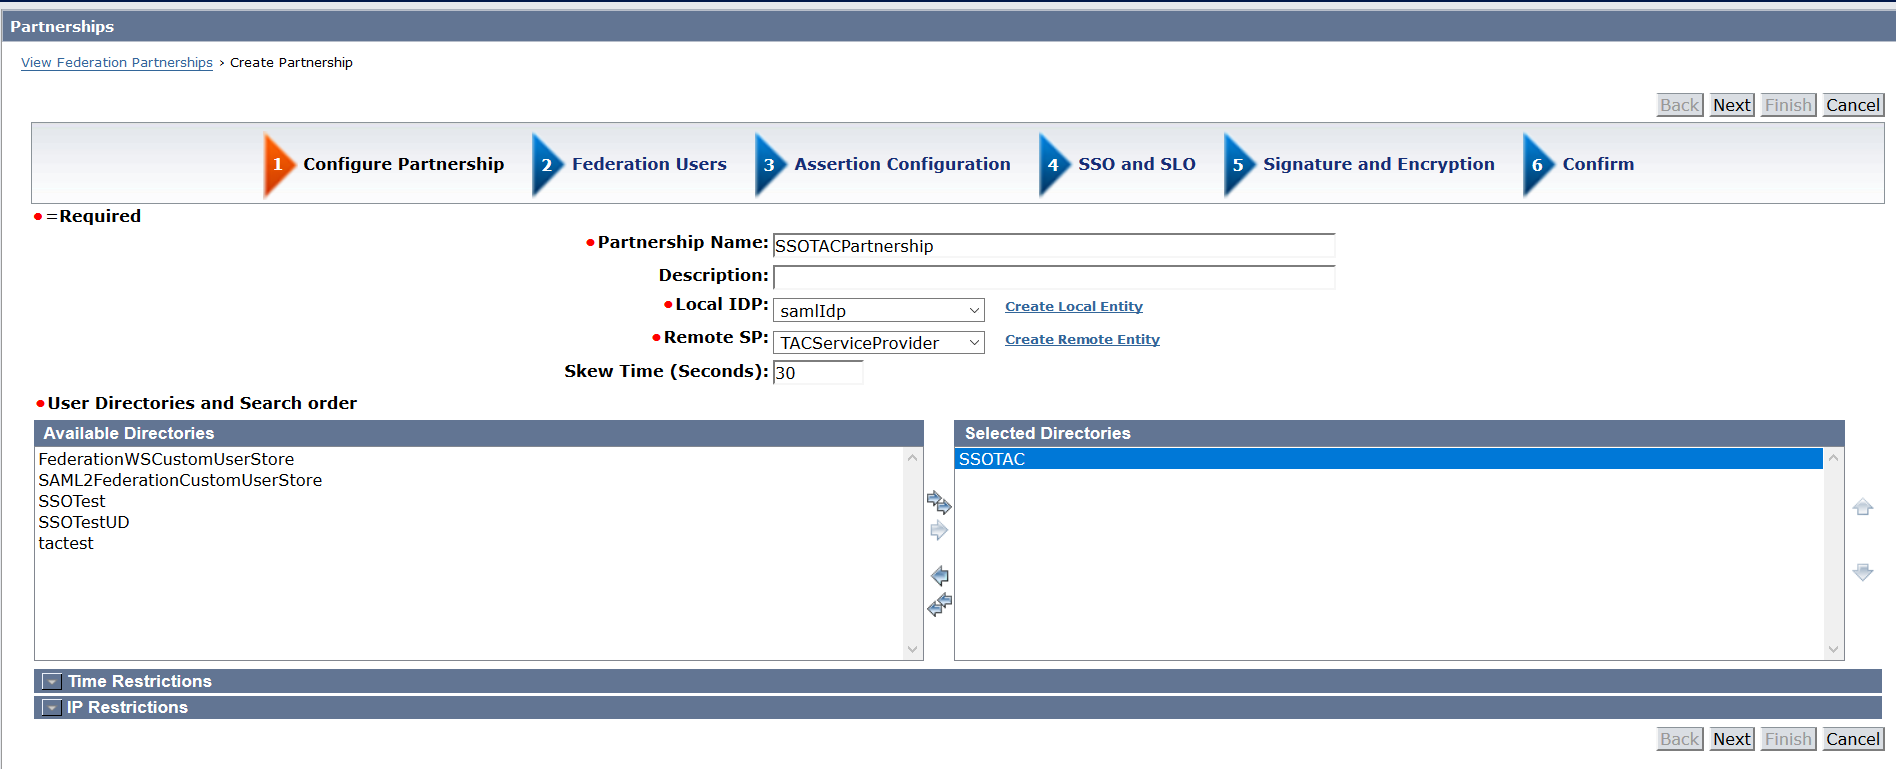Click the top Next button

tap(1731, 105)
